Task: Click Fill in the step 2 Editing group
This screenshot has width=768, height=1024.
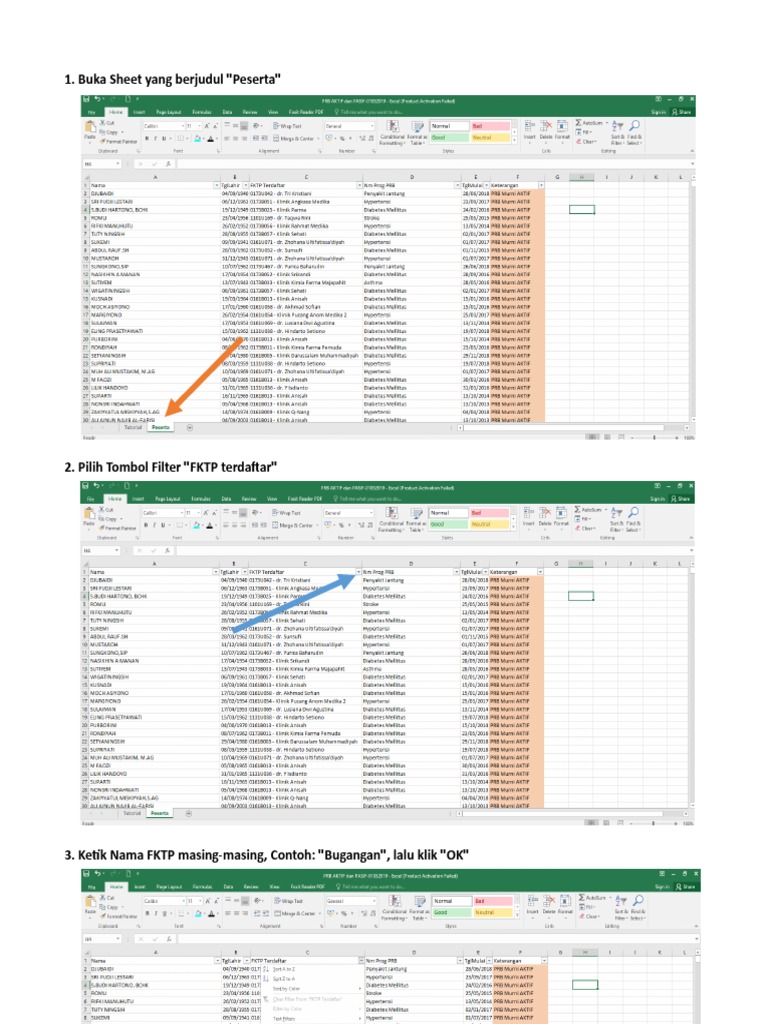Action: tap(583, 519)
